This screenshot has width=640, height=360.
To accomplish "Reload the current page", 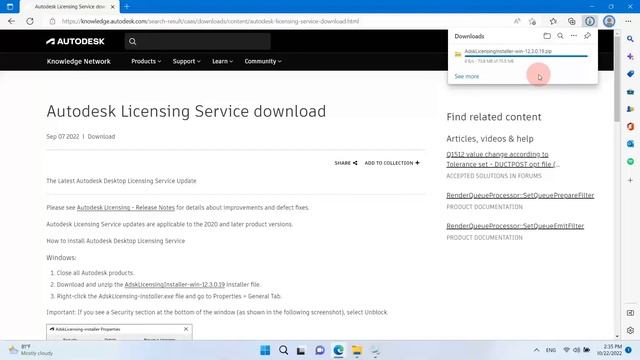I will pyautogui.click(x=30, y=21).
